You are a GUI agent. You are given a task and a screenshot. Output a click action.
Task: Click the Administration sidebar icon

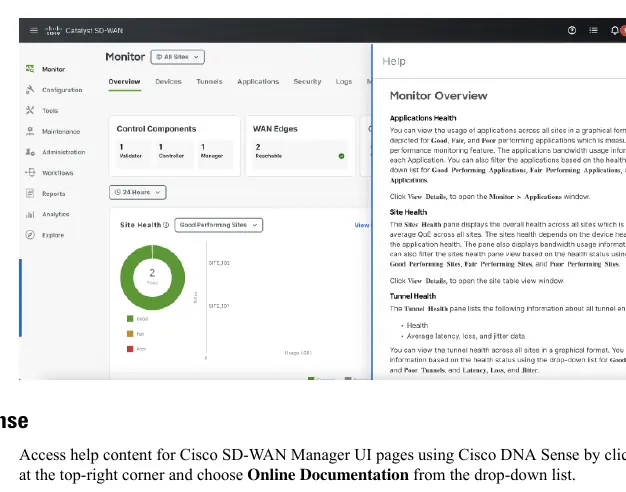(x=30, y=152)
